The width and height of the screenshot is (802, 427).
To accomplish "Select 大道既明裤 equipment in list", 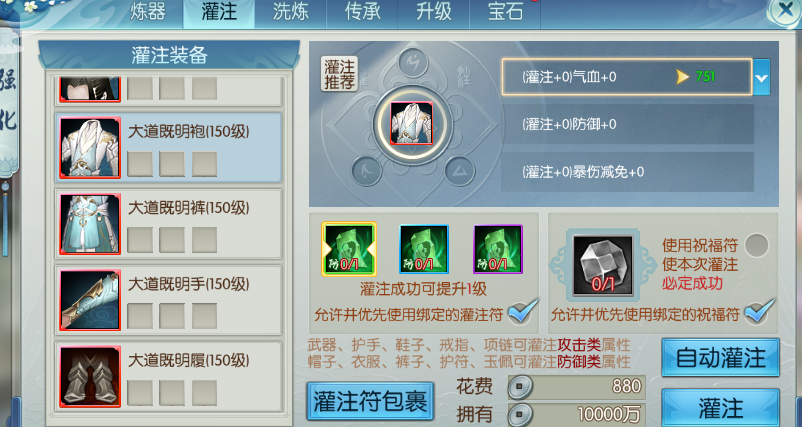I will [168, 223].
